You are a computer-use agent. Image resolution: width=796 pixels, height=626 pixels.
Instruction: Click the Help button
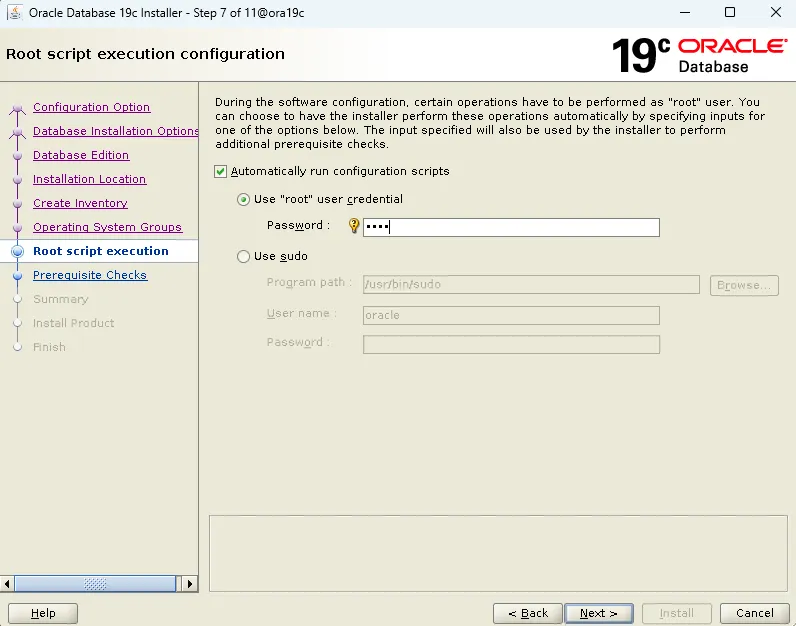pyautogui.click(x=43, y=613)
